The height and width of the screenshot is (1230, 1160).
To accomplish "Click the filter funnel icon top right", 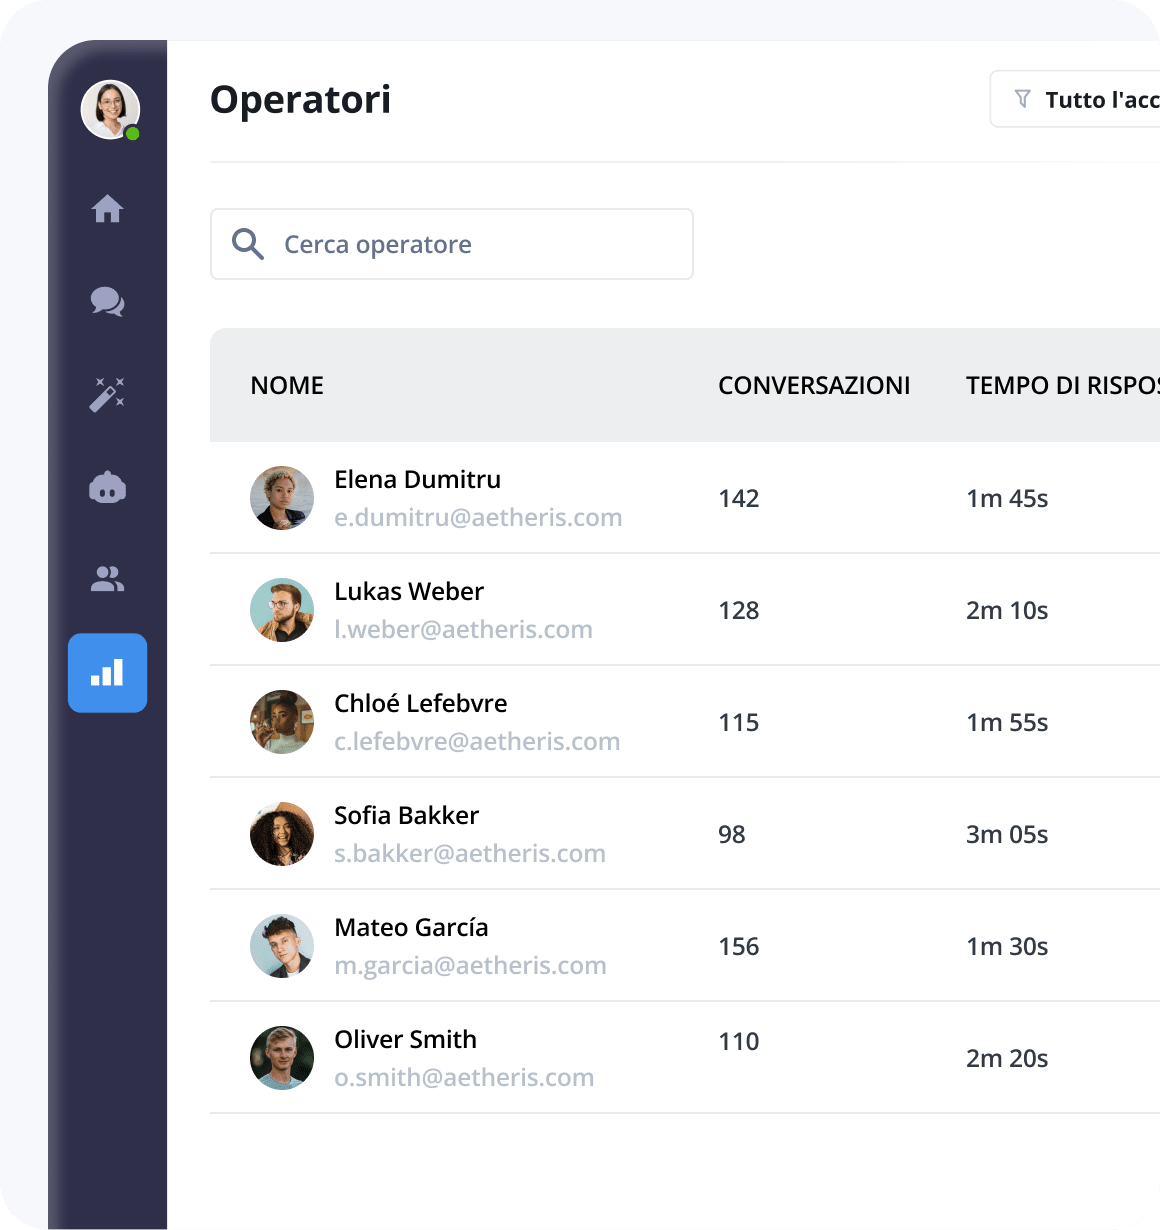I will click(x=1022, y=98).
